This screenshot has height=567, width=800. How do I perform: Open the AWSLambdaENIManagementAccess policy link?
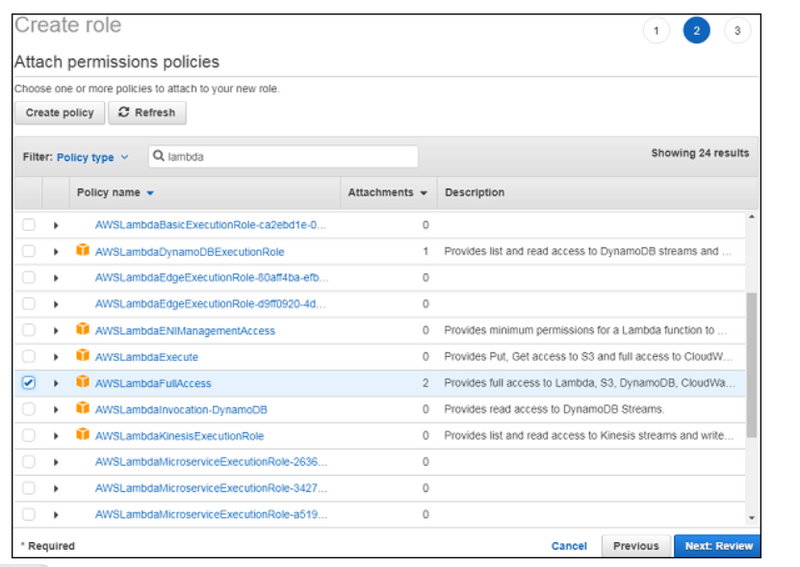pos(185,331)
